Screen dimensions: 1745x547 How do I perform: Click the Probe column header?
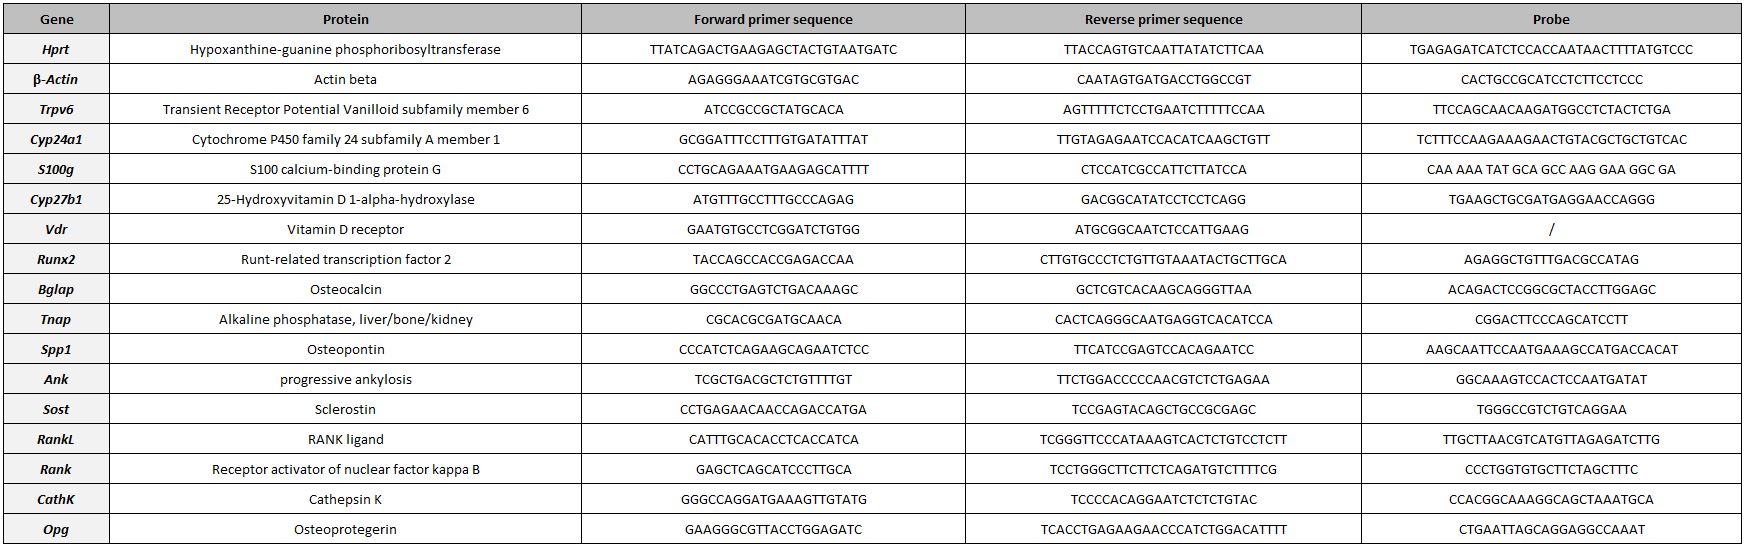(x=1551, y=19)
